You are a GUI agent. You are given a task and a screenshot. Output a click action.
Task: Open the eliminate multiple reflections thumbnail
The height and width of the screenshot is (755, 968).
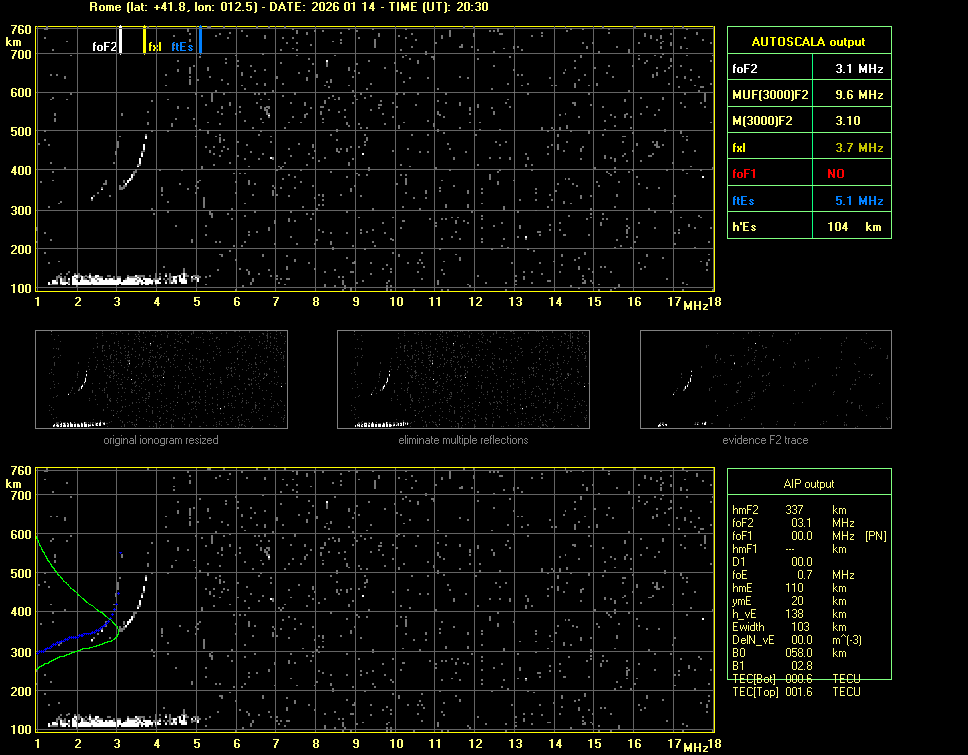(x=463, y=379)
